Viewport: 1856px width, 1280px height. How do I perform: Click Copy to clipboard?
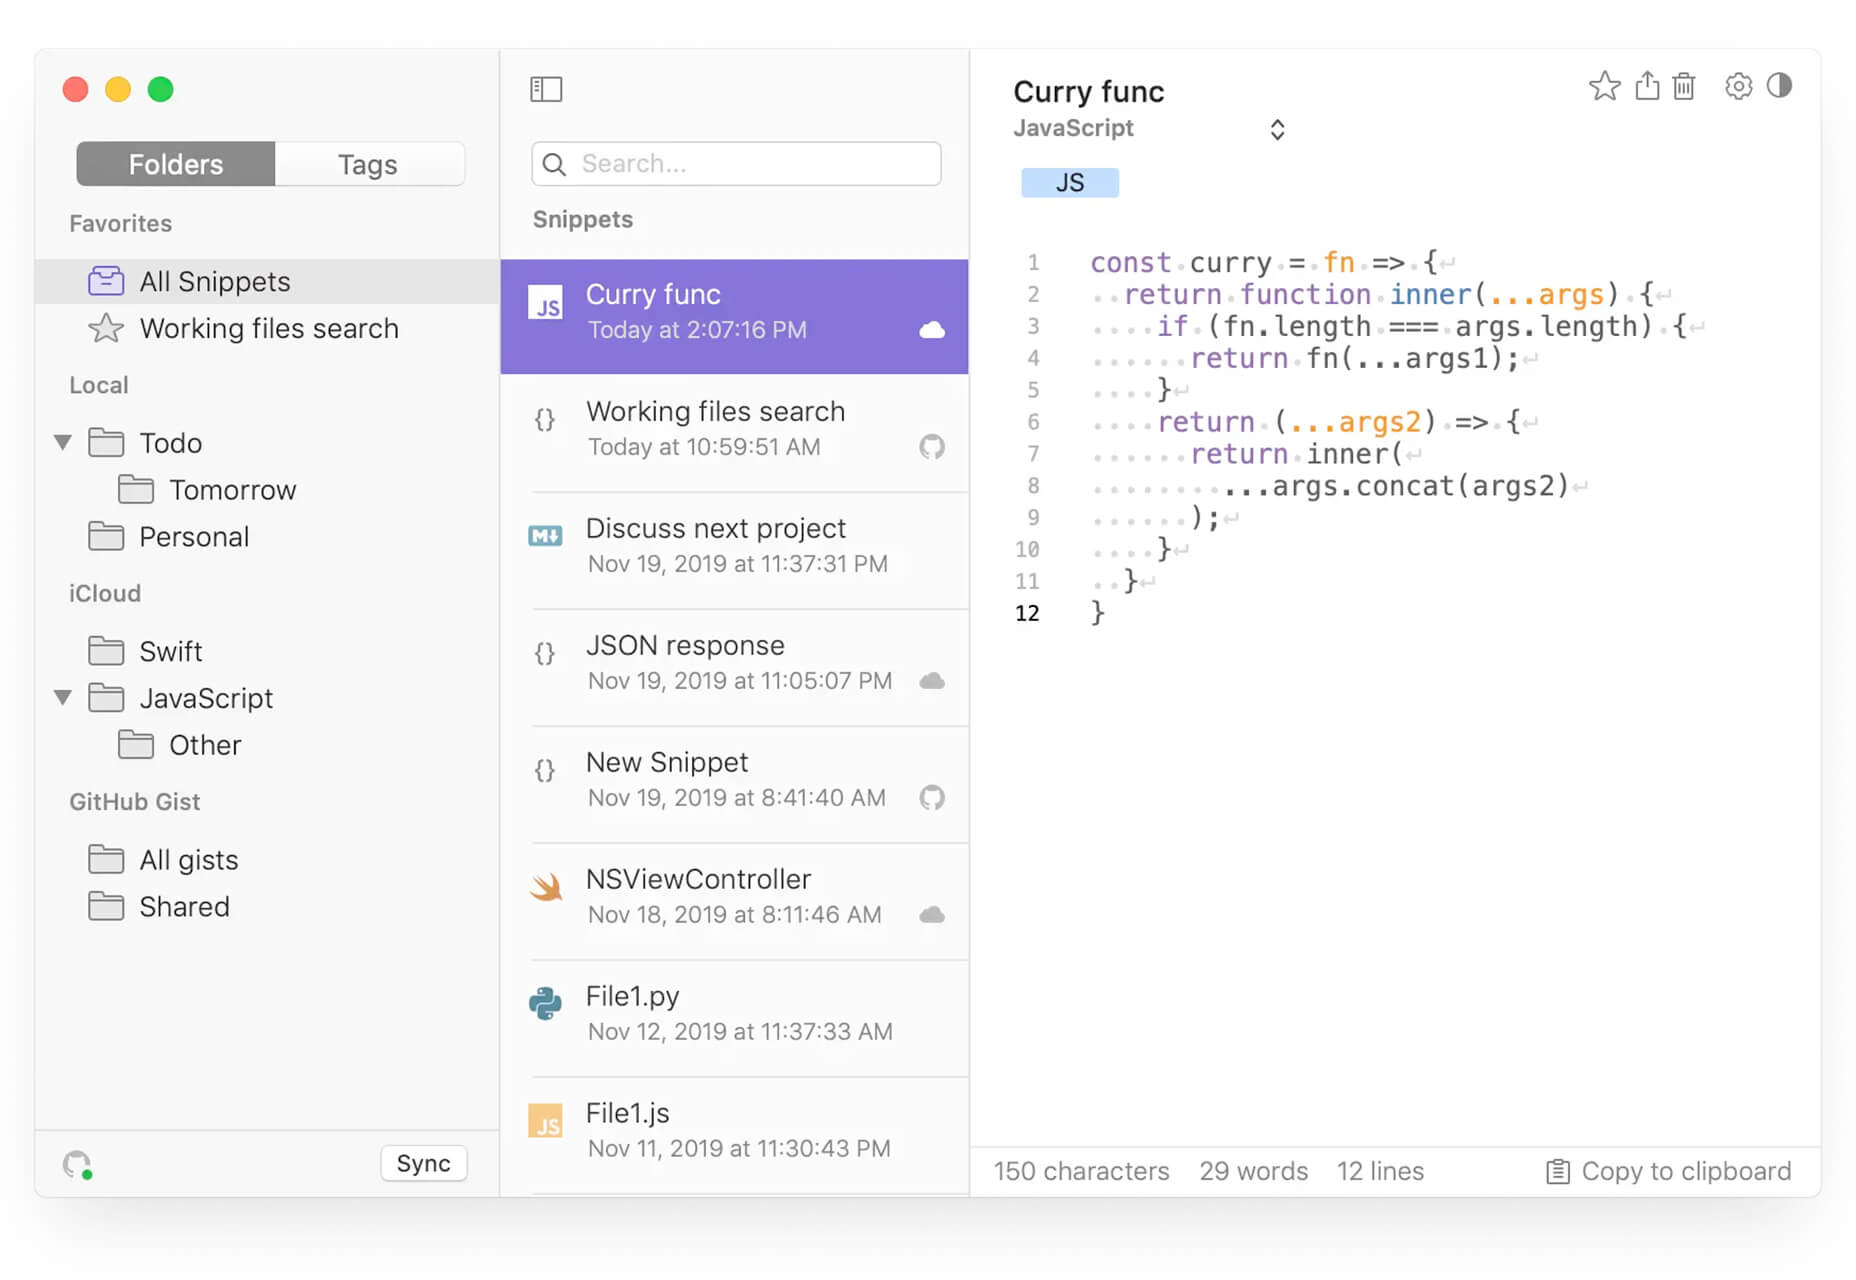pos(1669,1171)
